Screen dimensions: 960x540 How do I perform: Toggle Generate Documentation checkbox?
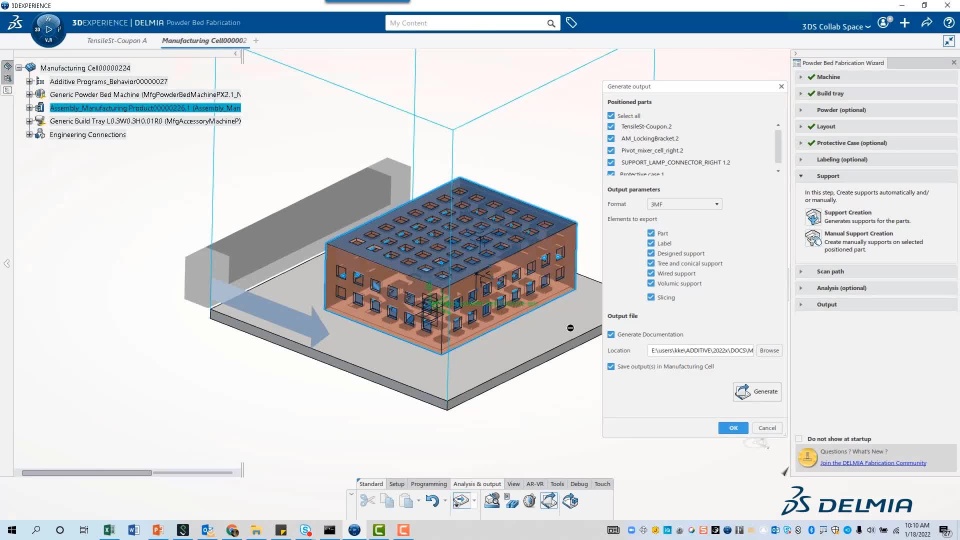611,334
